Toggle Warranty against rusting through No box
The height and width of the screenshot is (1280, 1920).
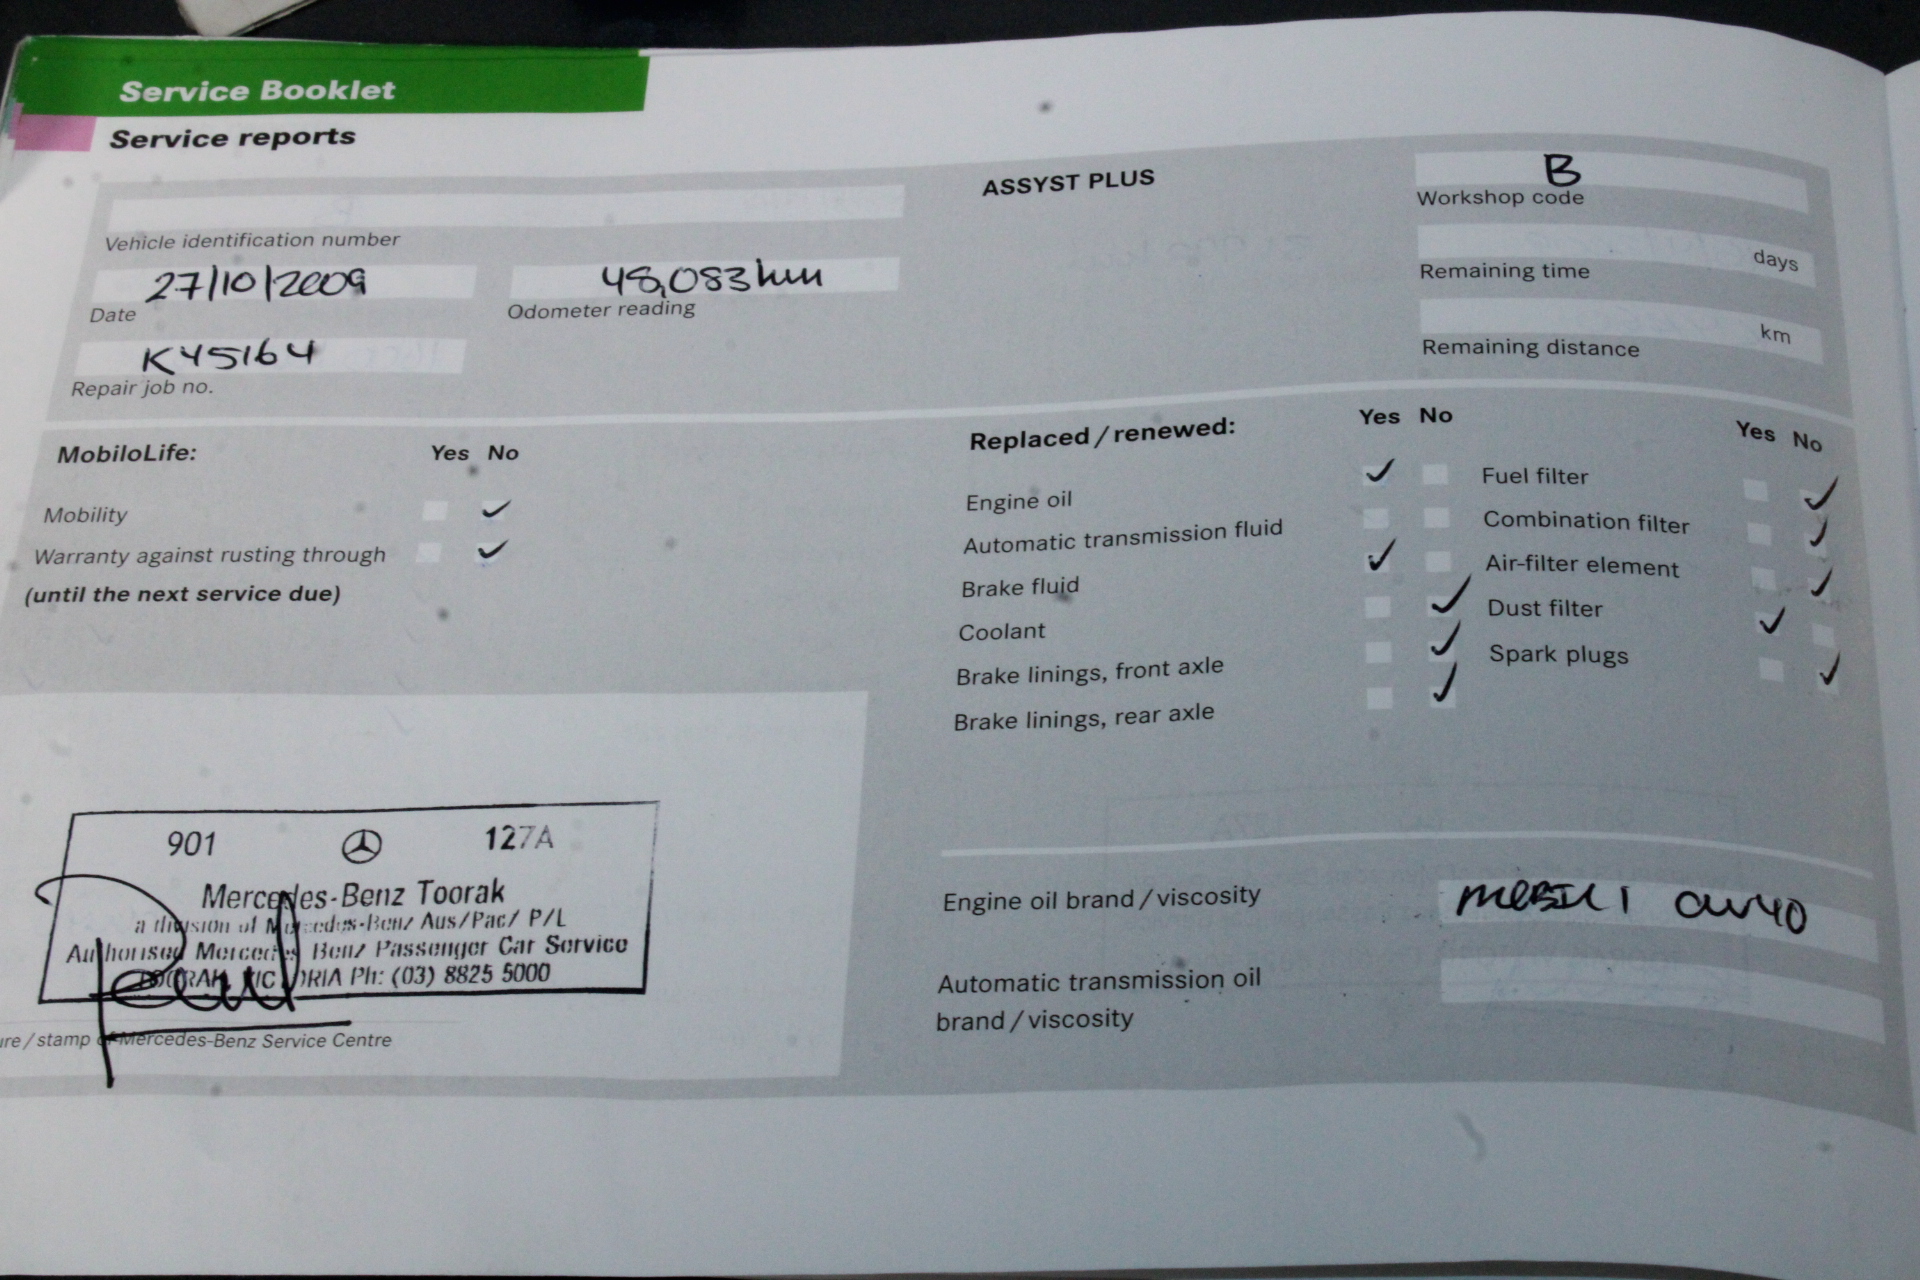click(490, 551)
